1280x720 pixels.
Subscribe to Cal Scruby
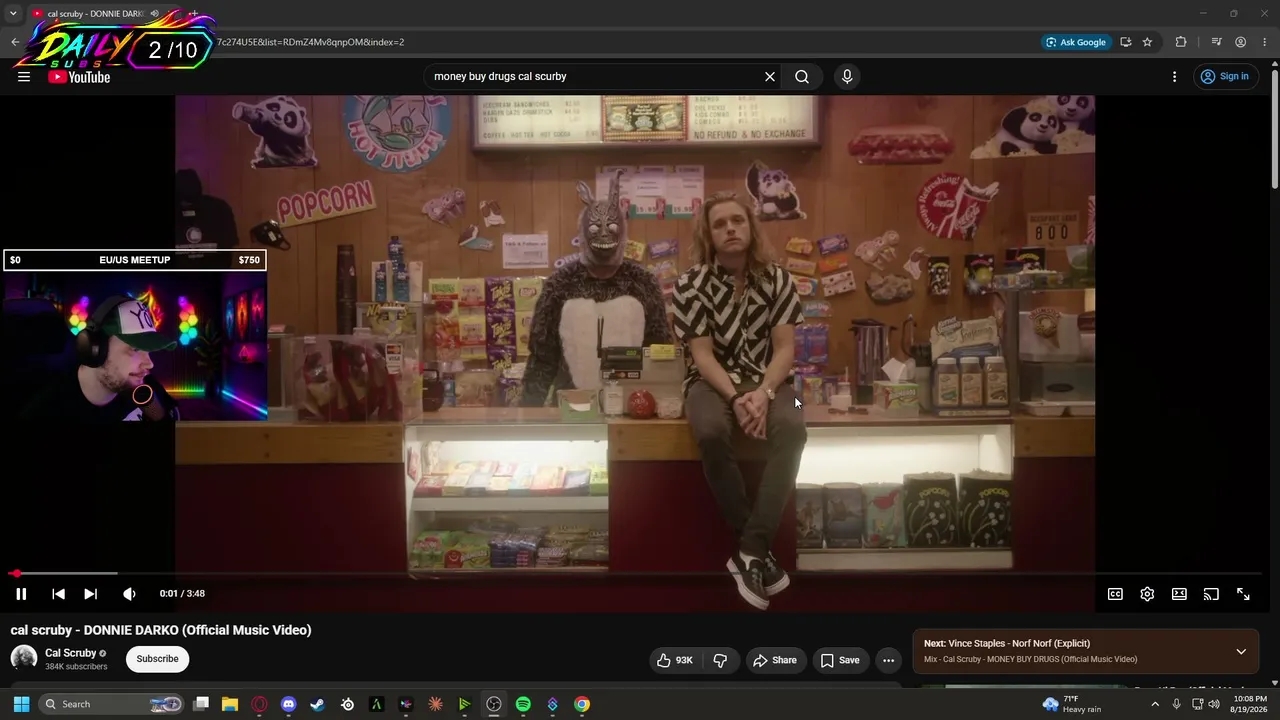157,659
